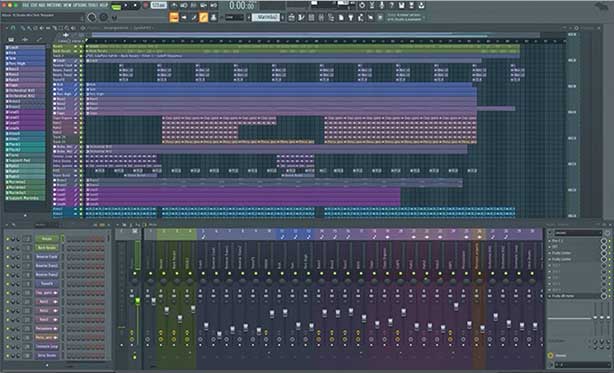
Task: Mute the mixer Master track LED
Action: 135,273
